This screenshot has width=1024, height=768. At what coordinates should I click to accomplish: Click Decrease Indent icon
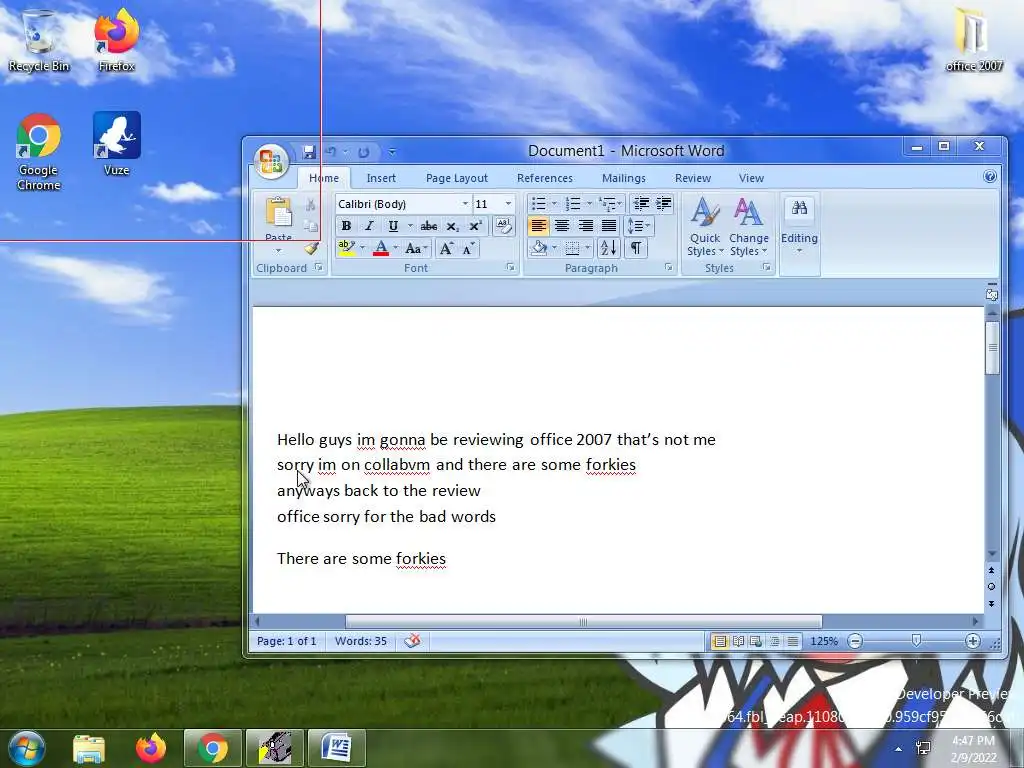tap(641, 204)
